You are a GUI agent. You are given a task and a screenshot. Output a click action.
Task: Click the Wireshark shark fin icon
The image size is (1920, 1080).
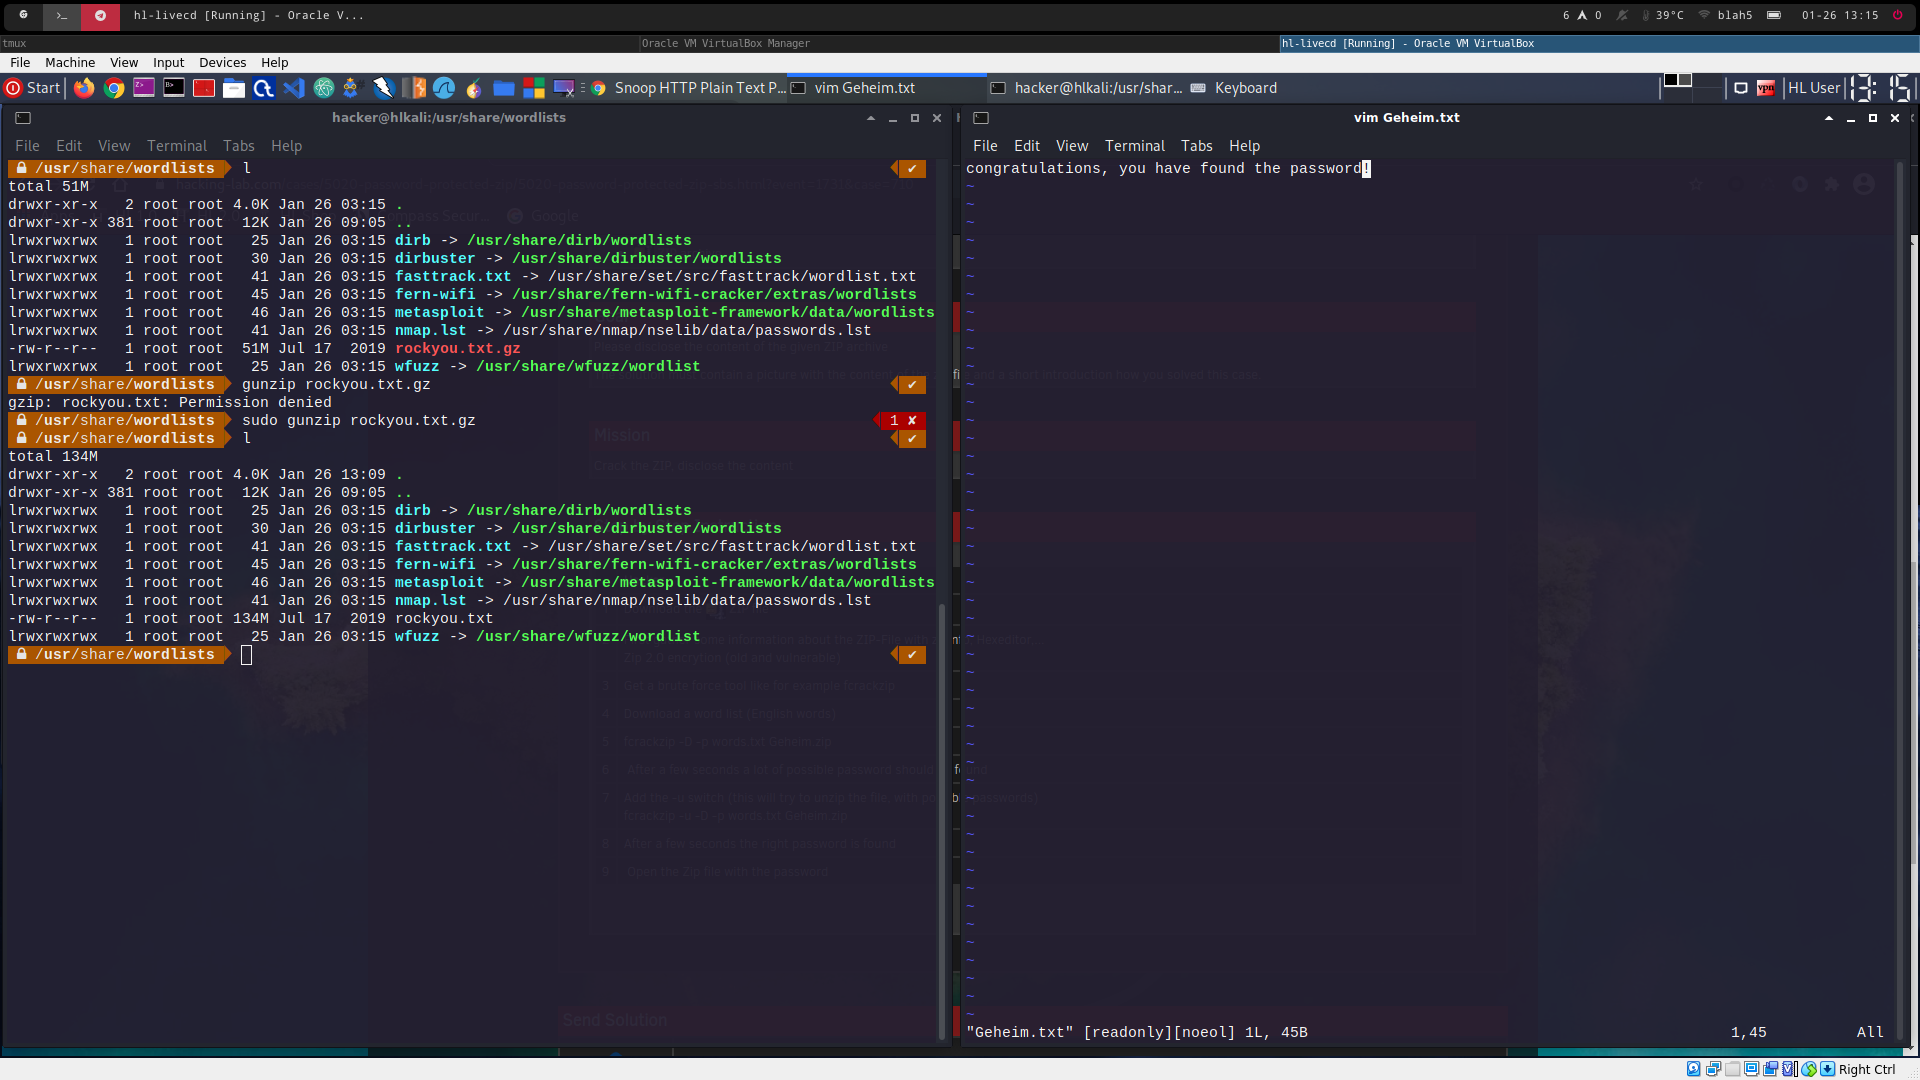(444, 88)
